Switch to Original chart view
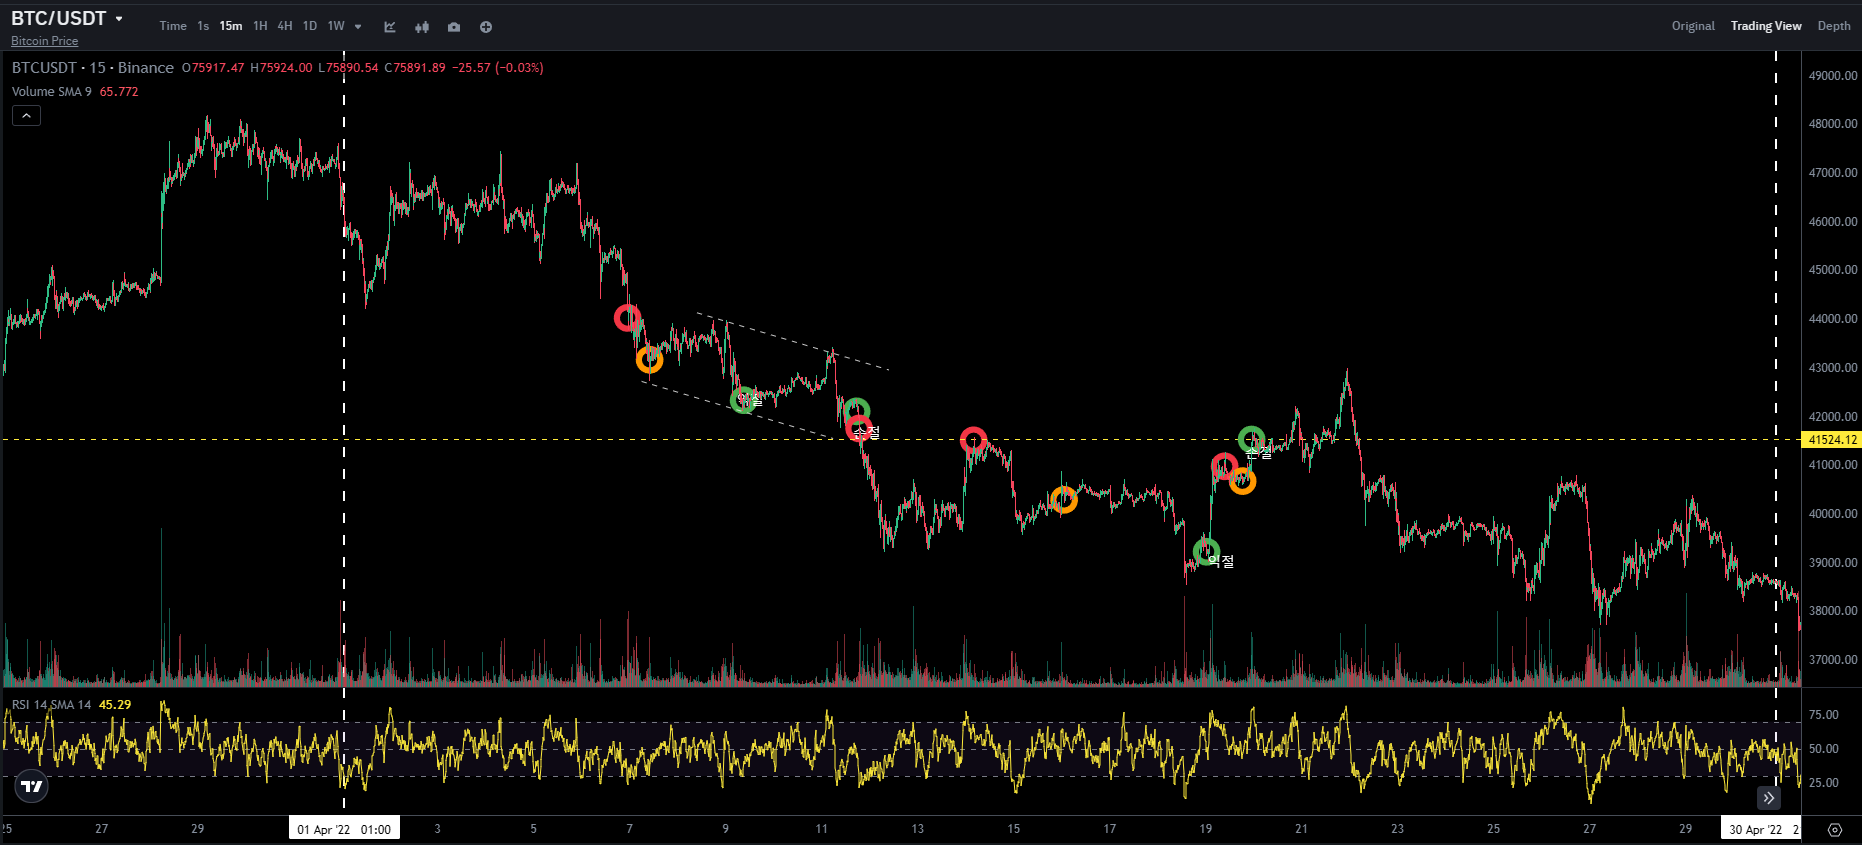 (1693, 26)
